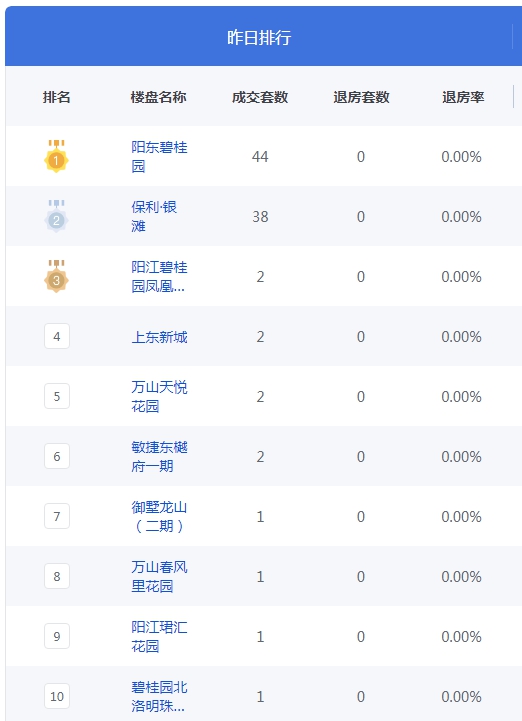Click the silver second-place medal icon

56,217
